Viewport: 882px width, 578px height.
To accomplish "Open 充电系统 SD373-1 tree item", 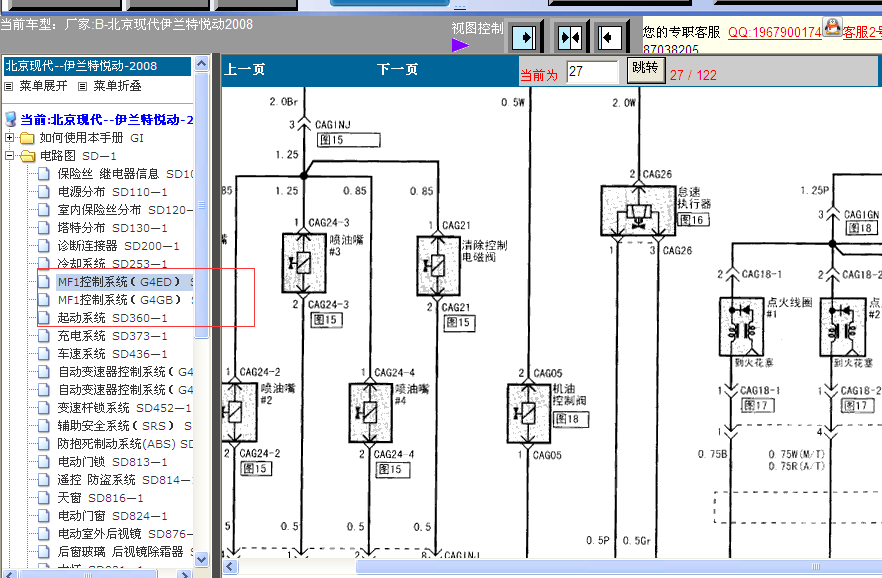I will [x=112, y=336].
